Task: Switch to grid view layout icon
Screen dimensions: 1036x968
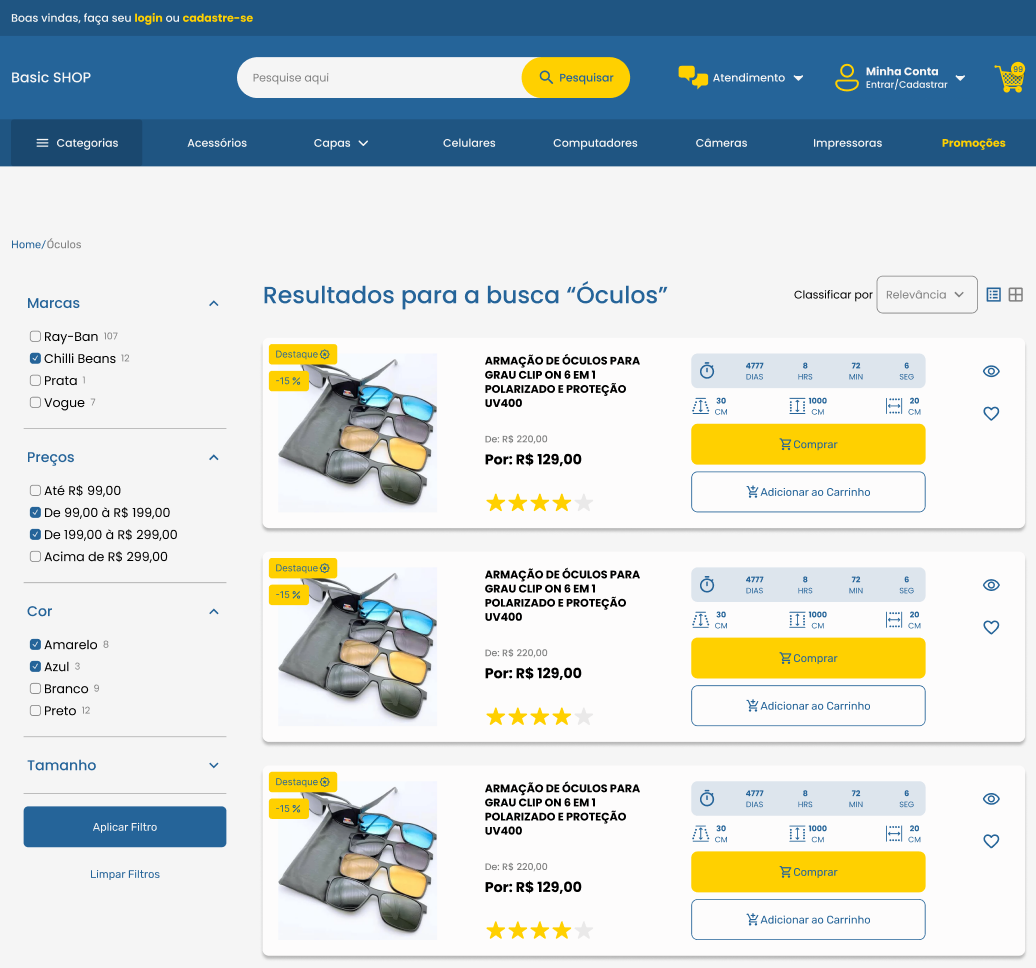Action: (x=1015, y=295)
